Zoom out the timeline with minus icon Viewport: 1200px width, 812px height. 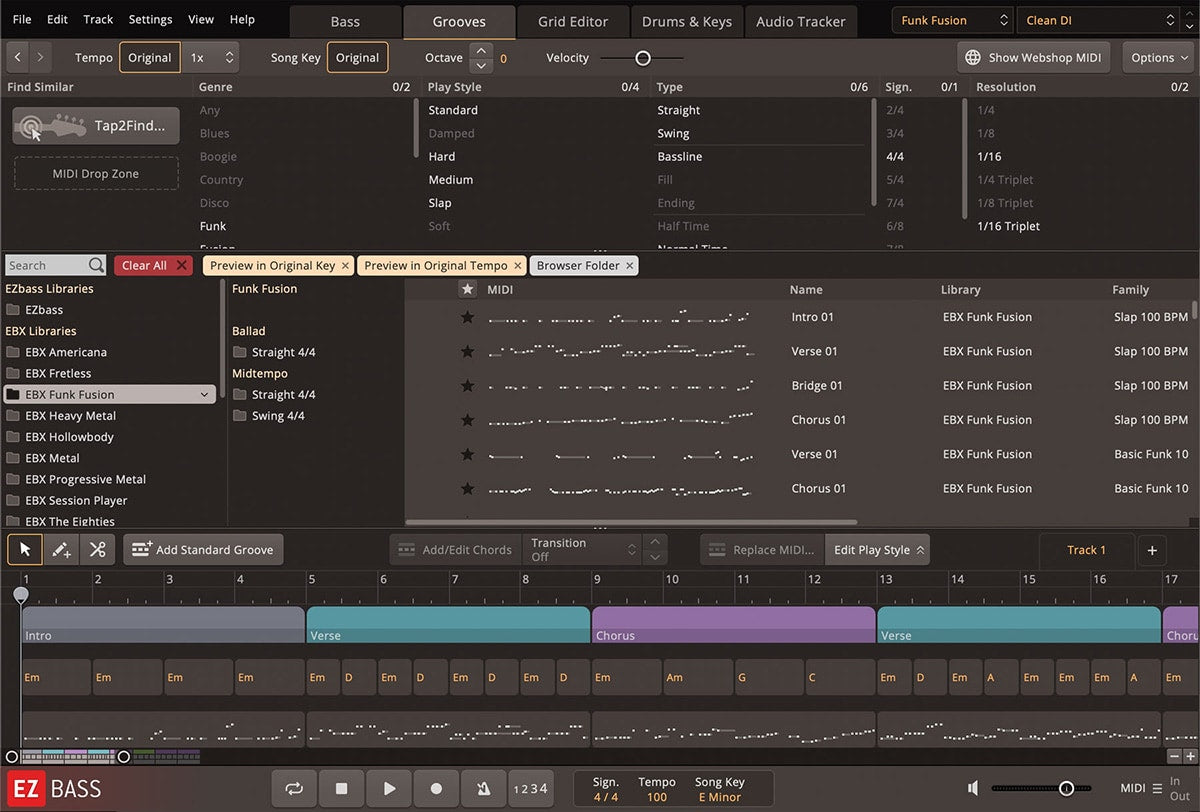click(x=1175, y=757)
